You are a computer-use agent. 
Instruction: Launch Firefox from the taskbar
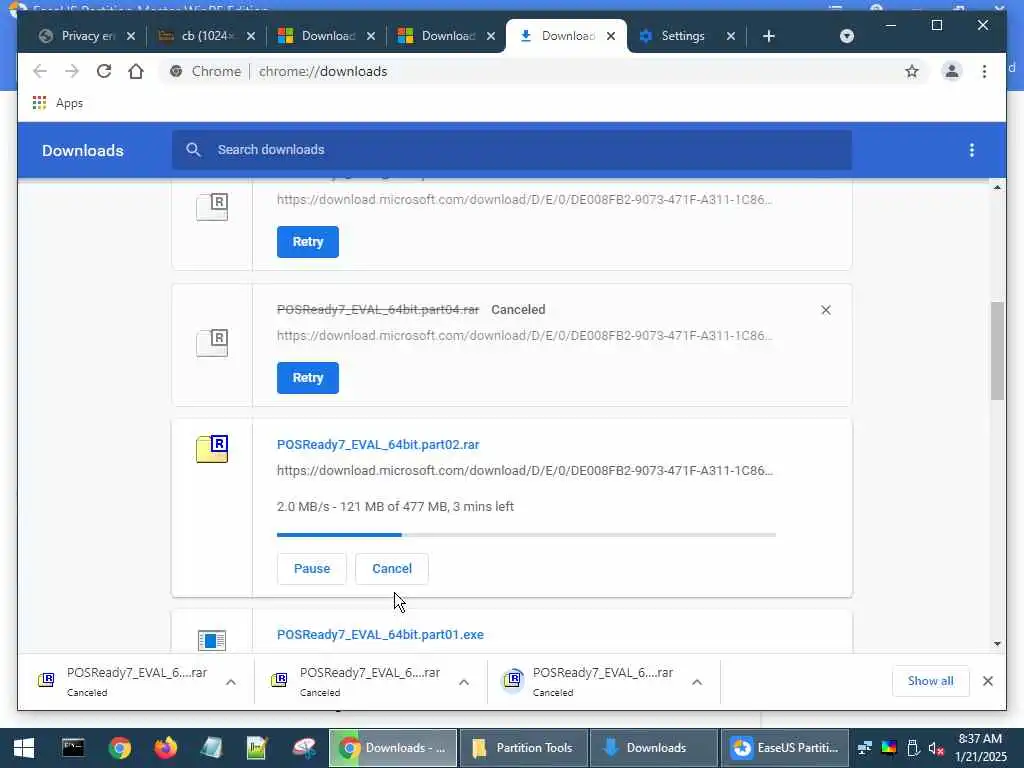point(165,748)
